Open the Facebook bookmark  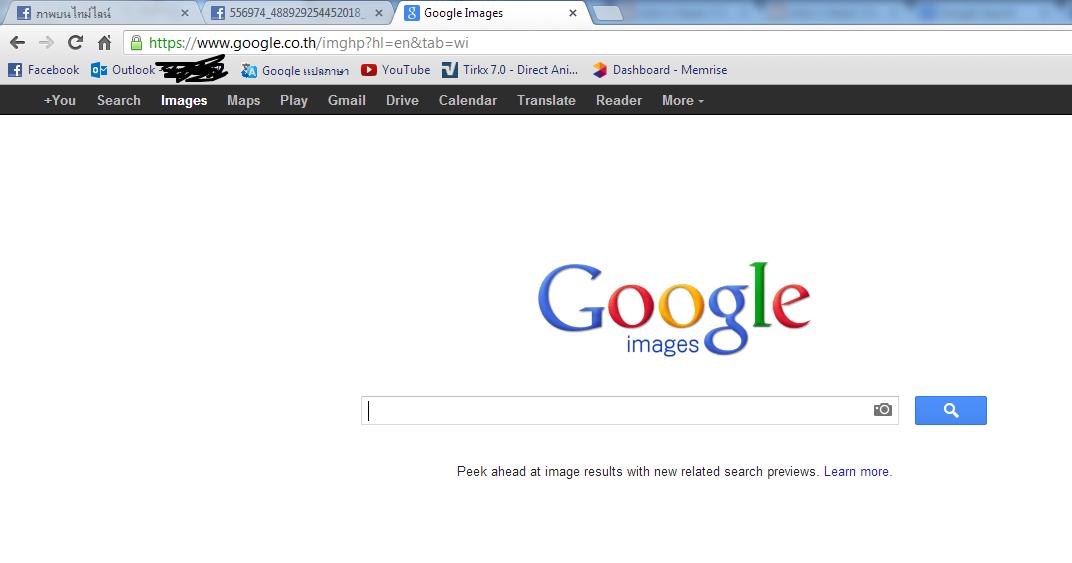pyautogui.click(x=44, y=70)
